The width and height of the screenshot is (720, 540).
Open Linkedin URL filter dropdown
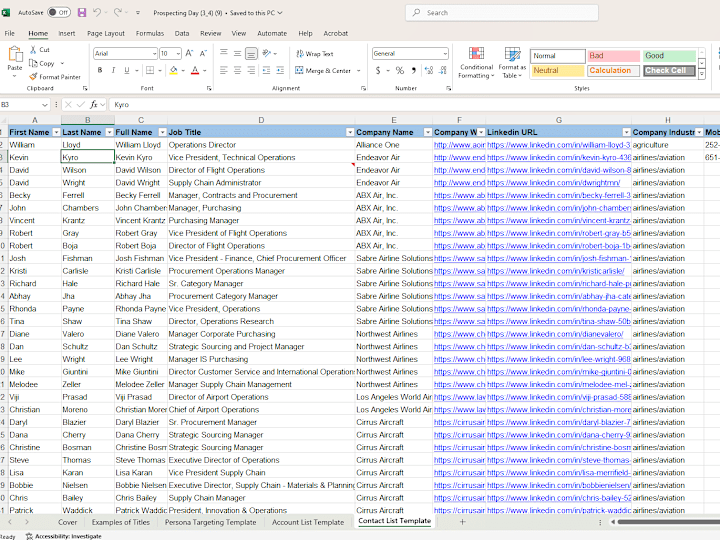[626, 132]
